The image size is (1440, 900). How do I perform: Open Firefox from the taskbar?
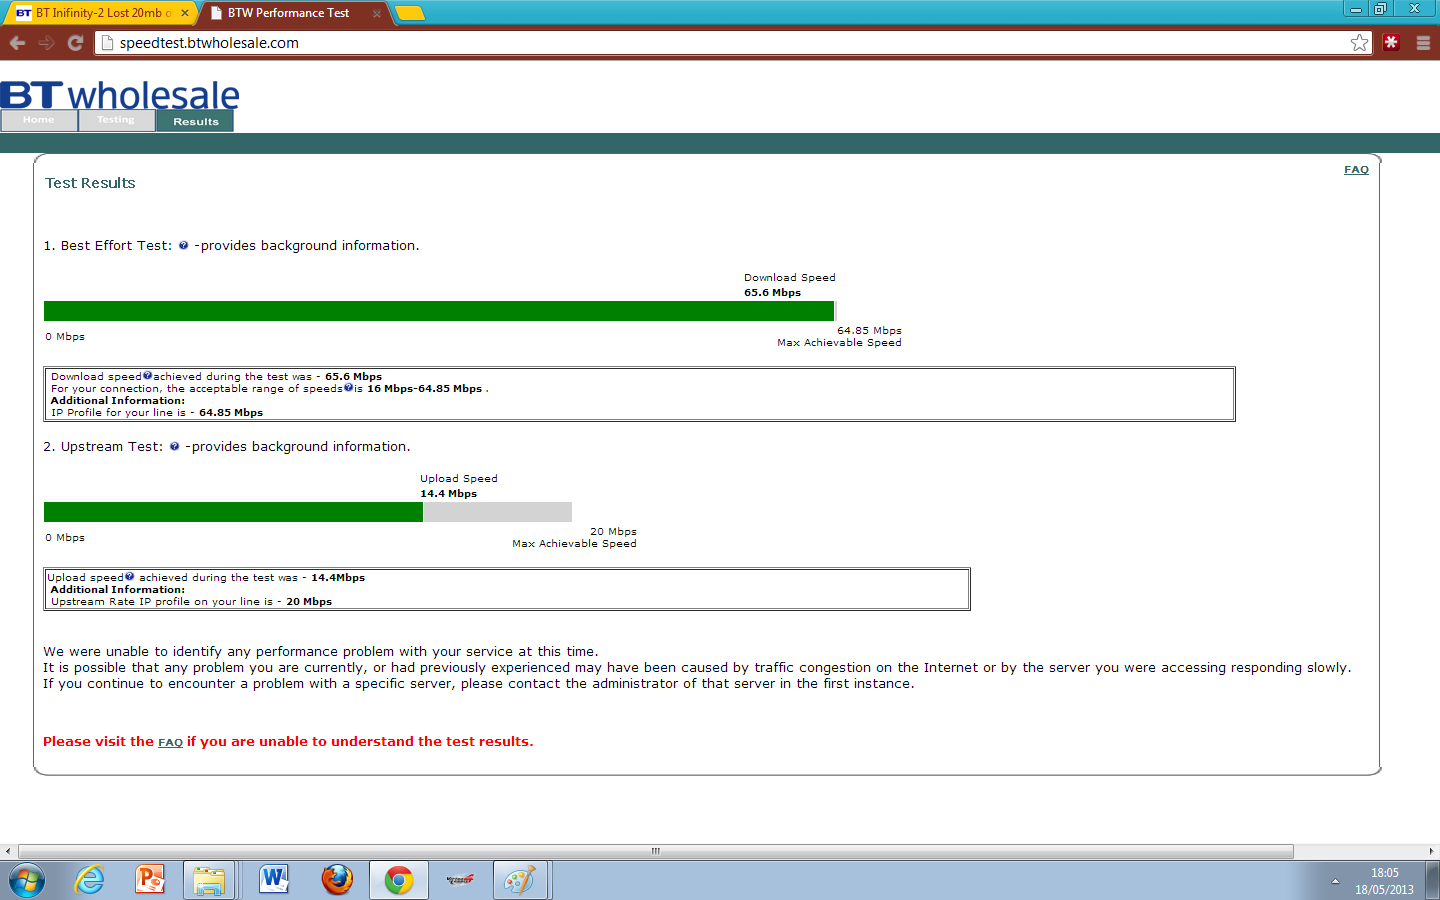[x=337, y=880]
